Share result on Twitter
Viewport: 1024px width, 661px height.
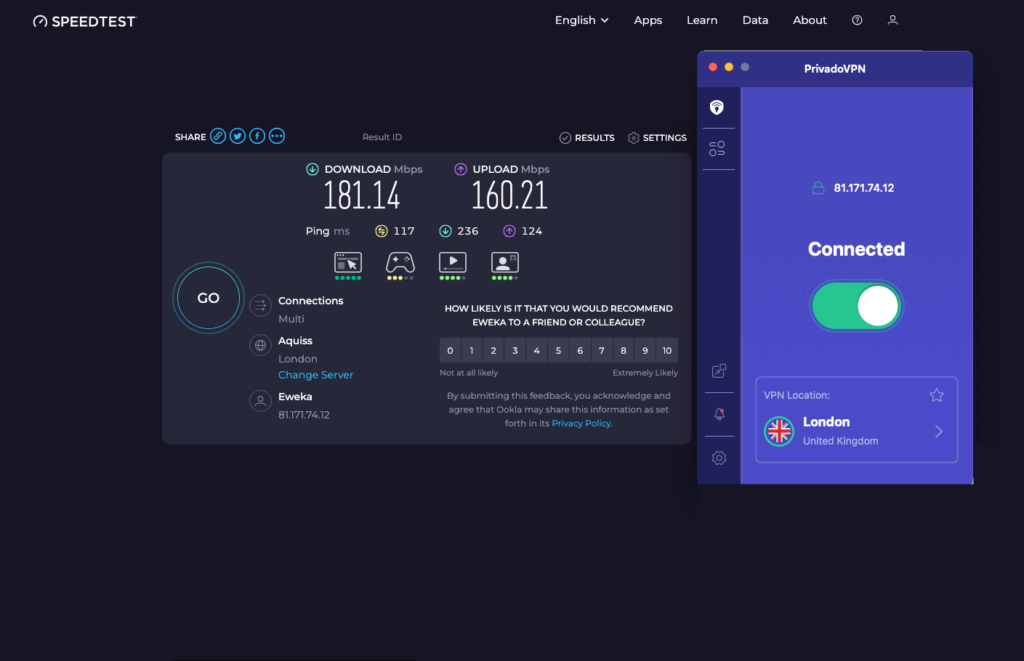tap(238, 136)
